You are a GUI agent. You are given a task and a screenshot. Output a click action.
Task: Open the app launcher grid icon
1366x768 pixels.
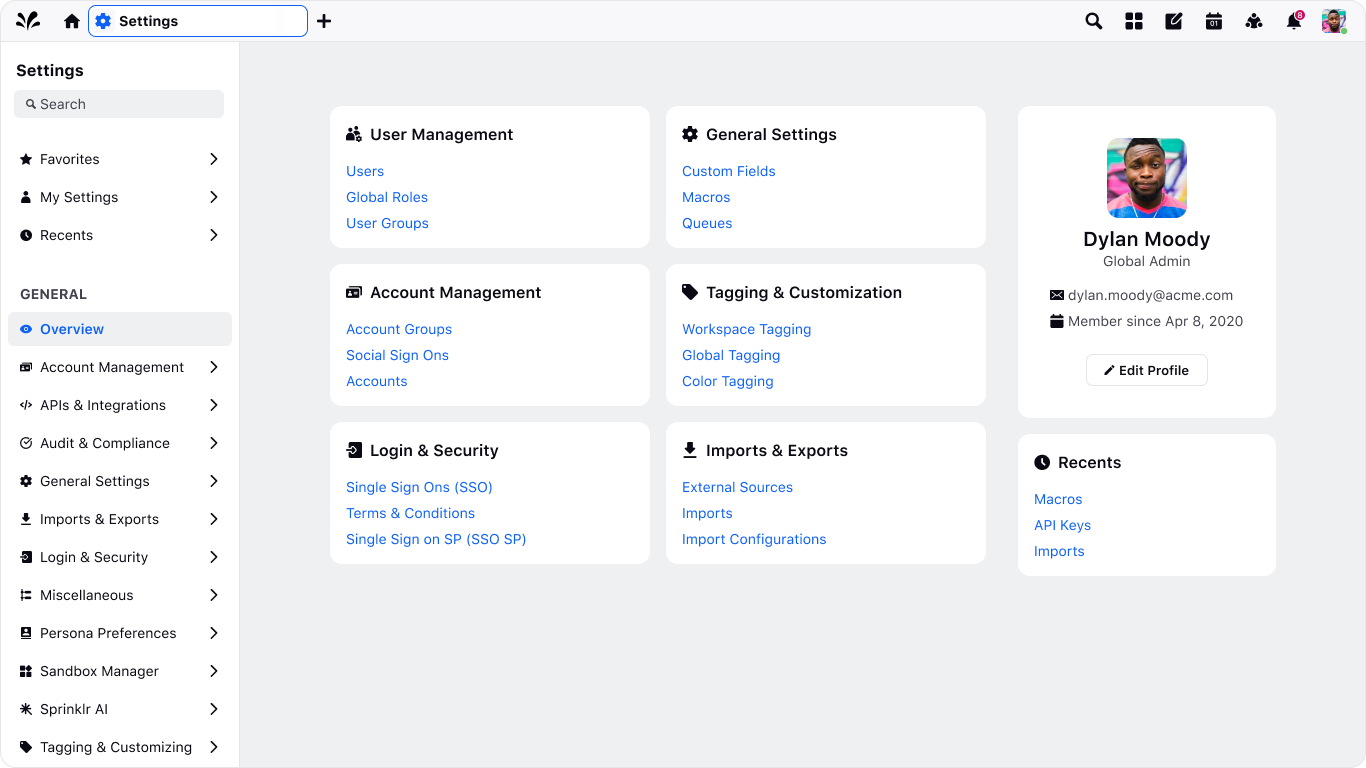1134,21
